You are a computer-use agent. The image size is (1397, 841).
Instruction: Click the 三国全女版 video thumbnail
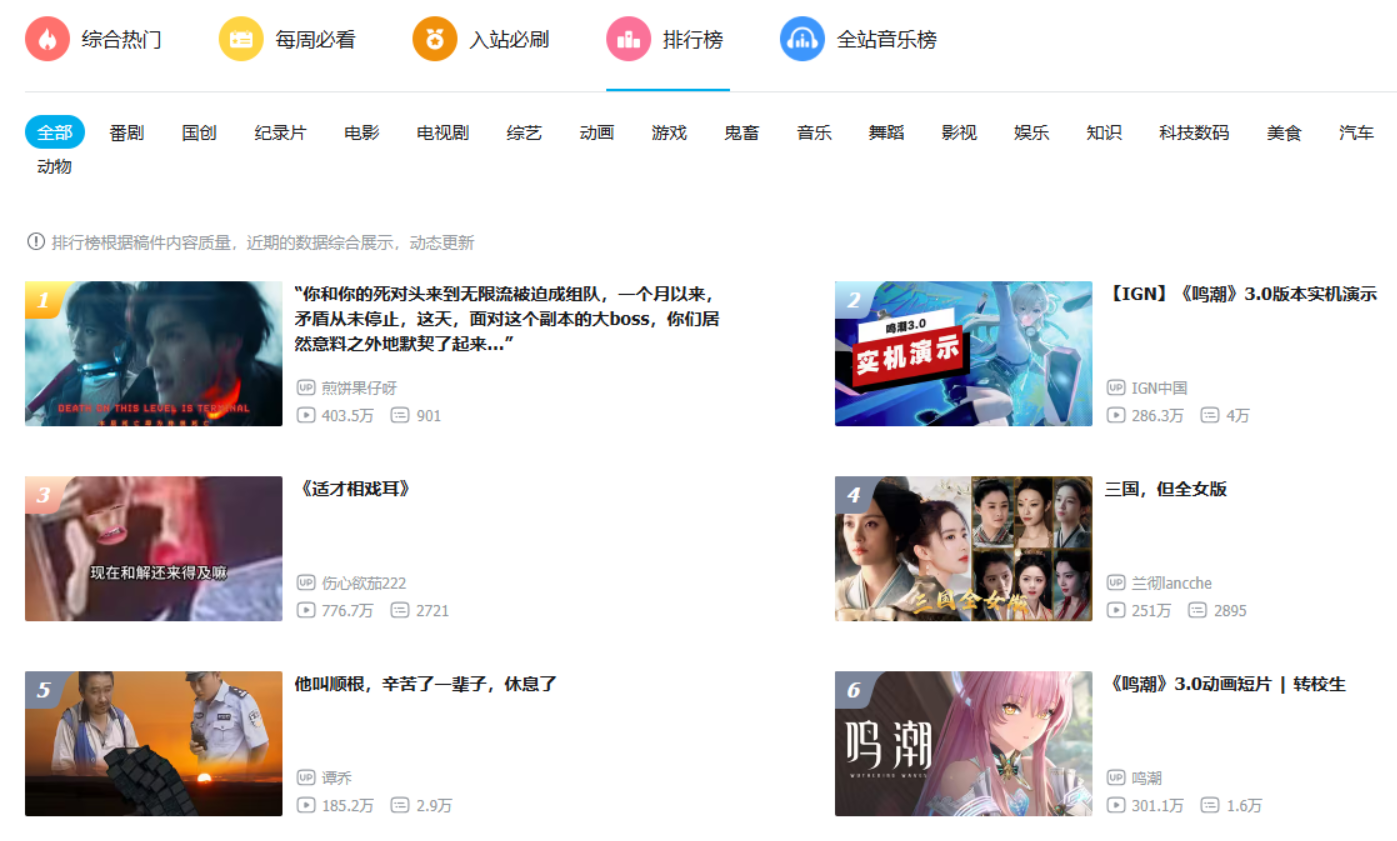tap(963, 548)
